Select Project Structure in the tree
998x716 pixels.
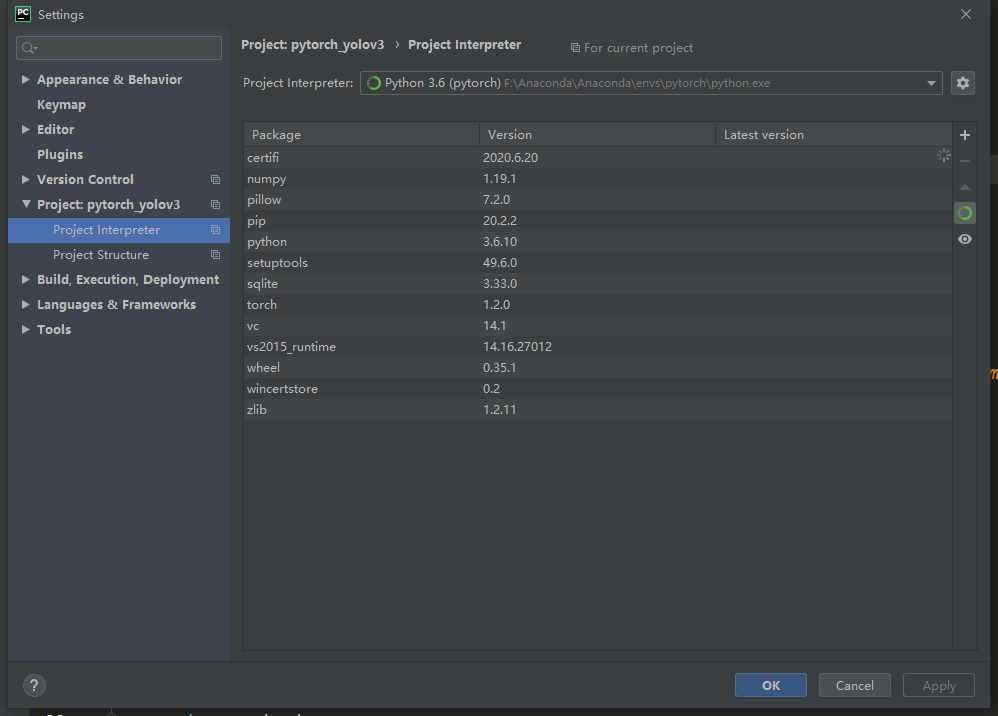(x=119, y=255)
